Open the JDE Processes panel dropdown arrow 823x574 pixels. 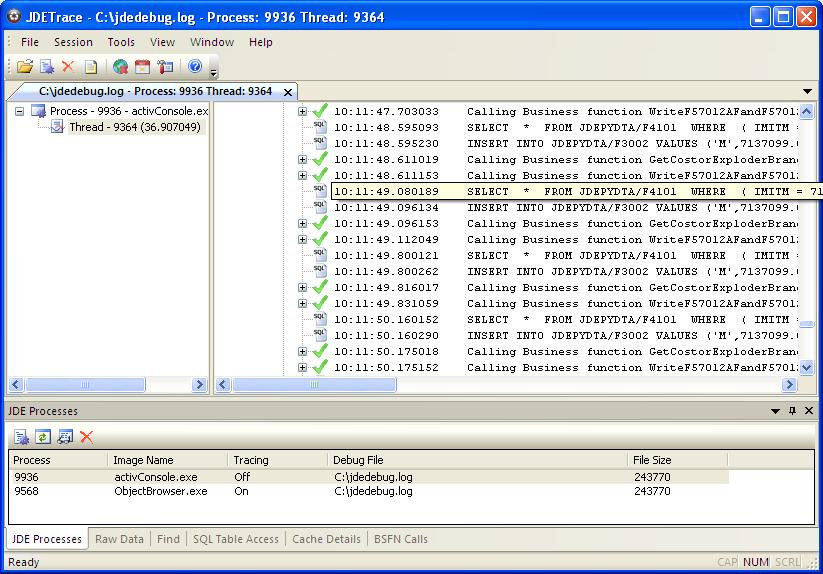click(x=775, y=411)
